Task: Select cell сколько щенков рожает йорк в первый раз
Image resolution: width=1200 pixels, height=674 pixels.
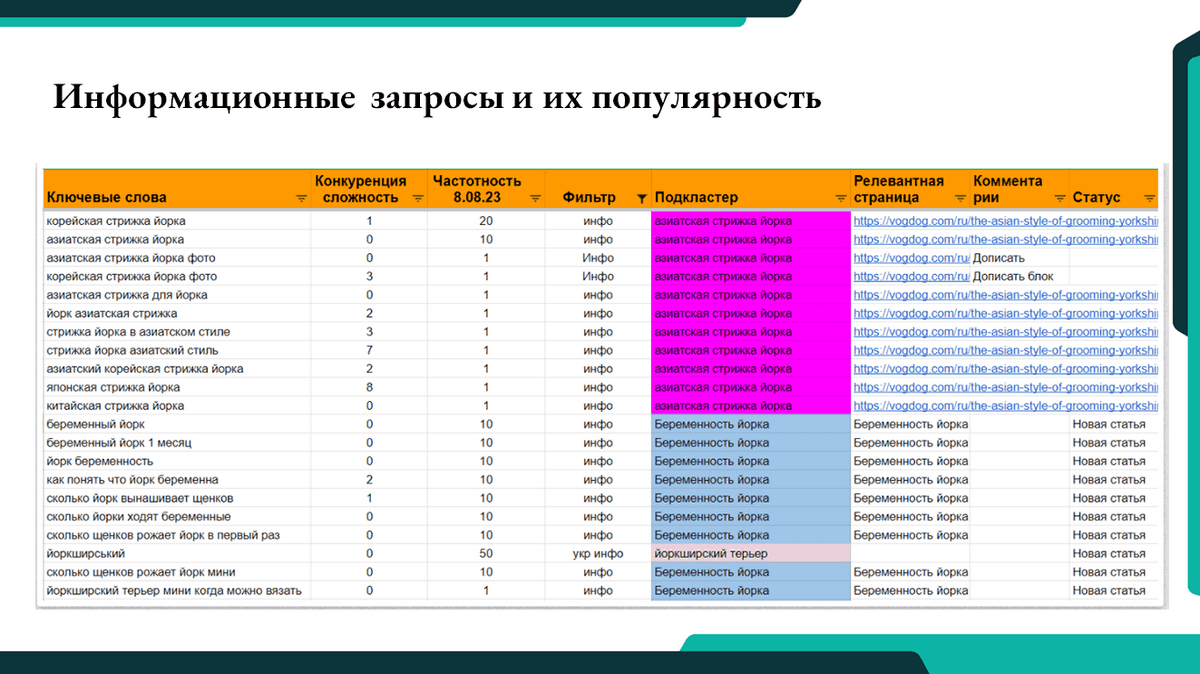Action: [x=177, y=535]
